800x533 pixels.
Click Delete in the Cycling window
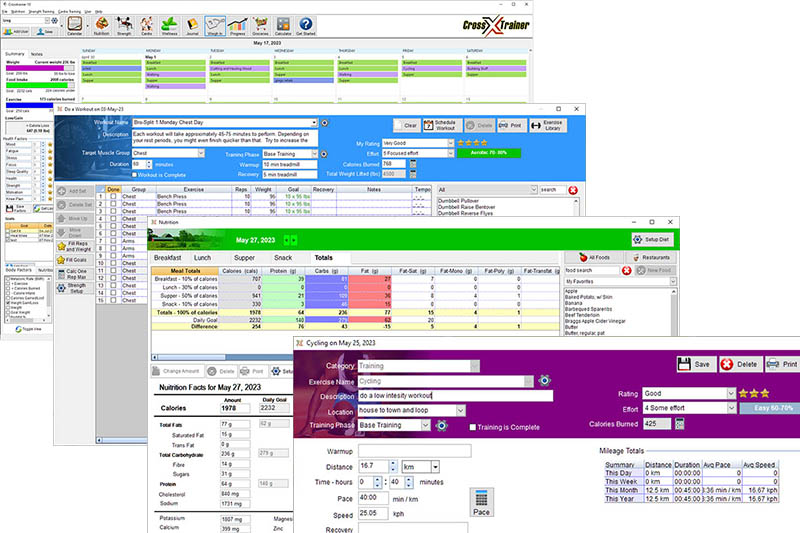[740, 364]
